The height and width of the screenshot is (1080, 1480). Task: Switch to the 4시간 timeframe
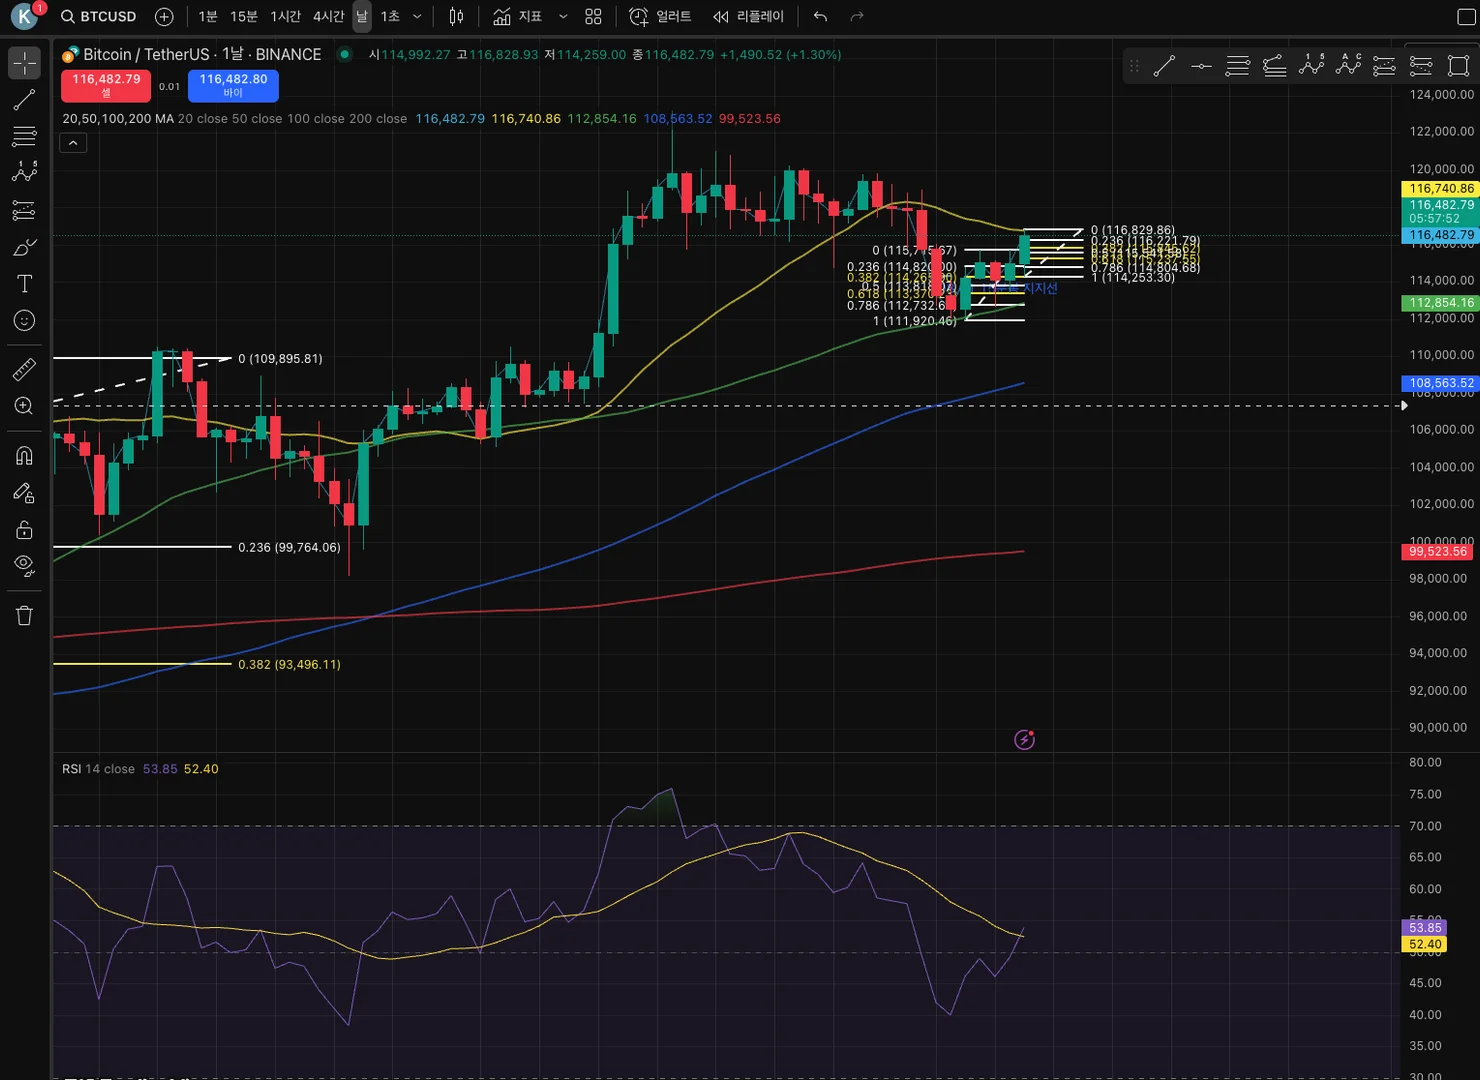tap(328, 16)
